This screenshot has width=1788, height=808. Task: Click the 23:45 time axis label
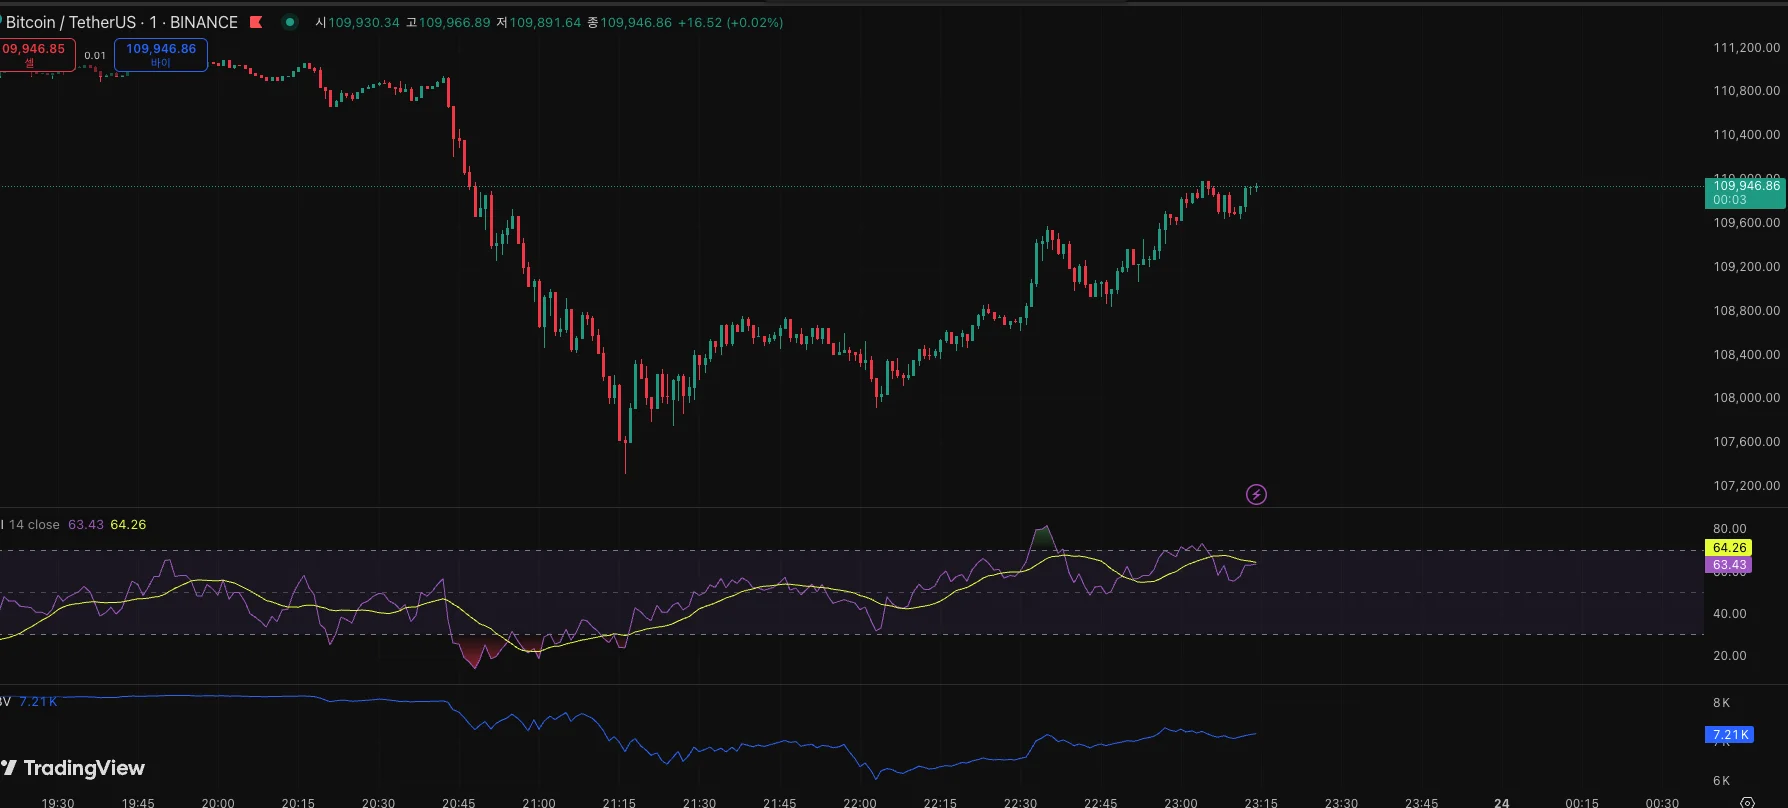(x=1422, y=803)
